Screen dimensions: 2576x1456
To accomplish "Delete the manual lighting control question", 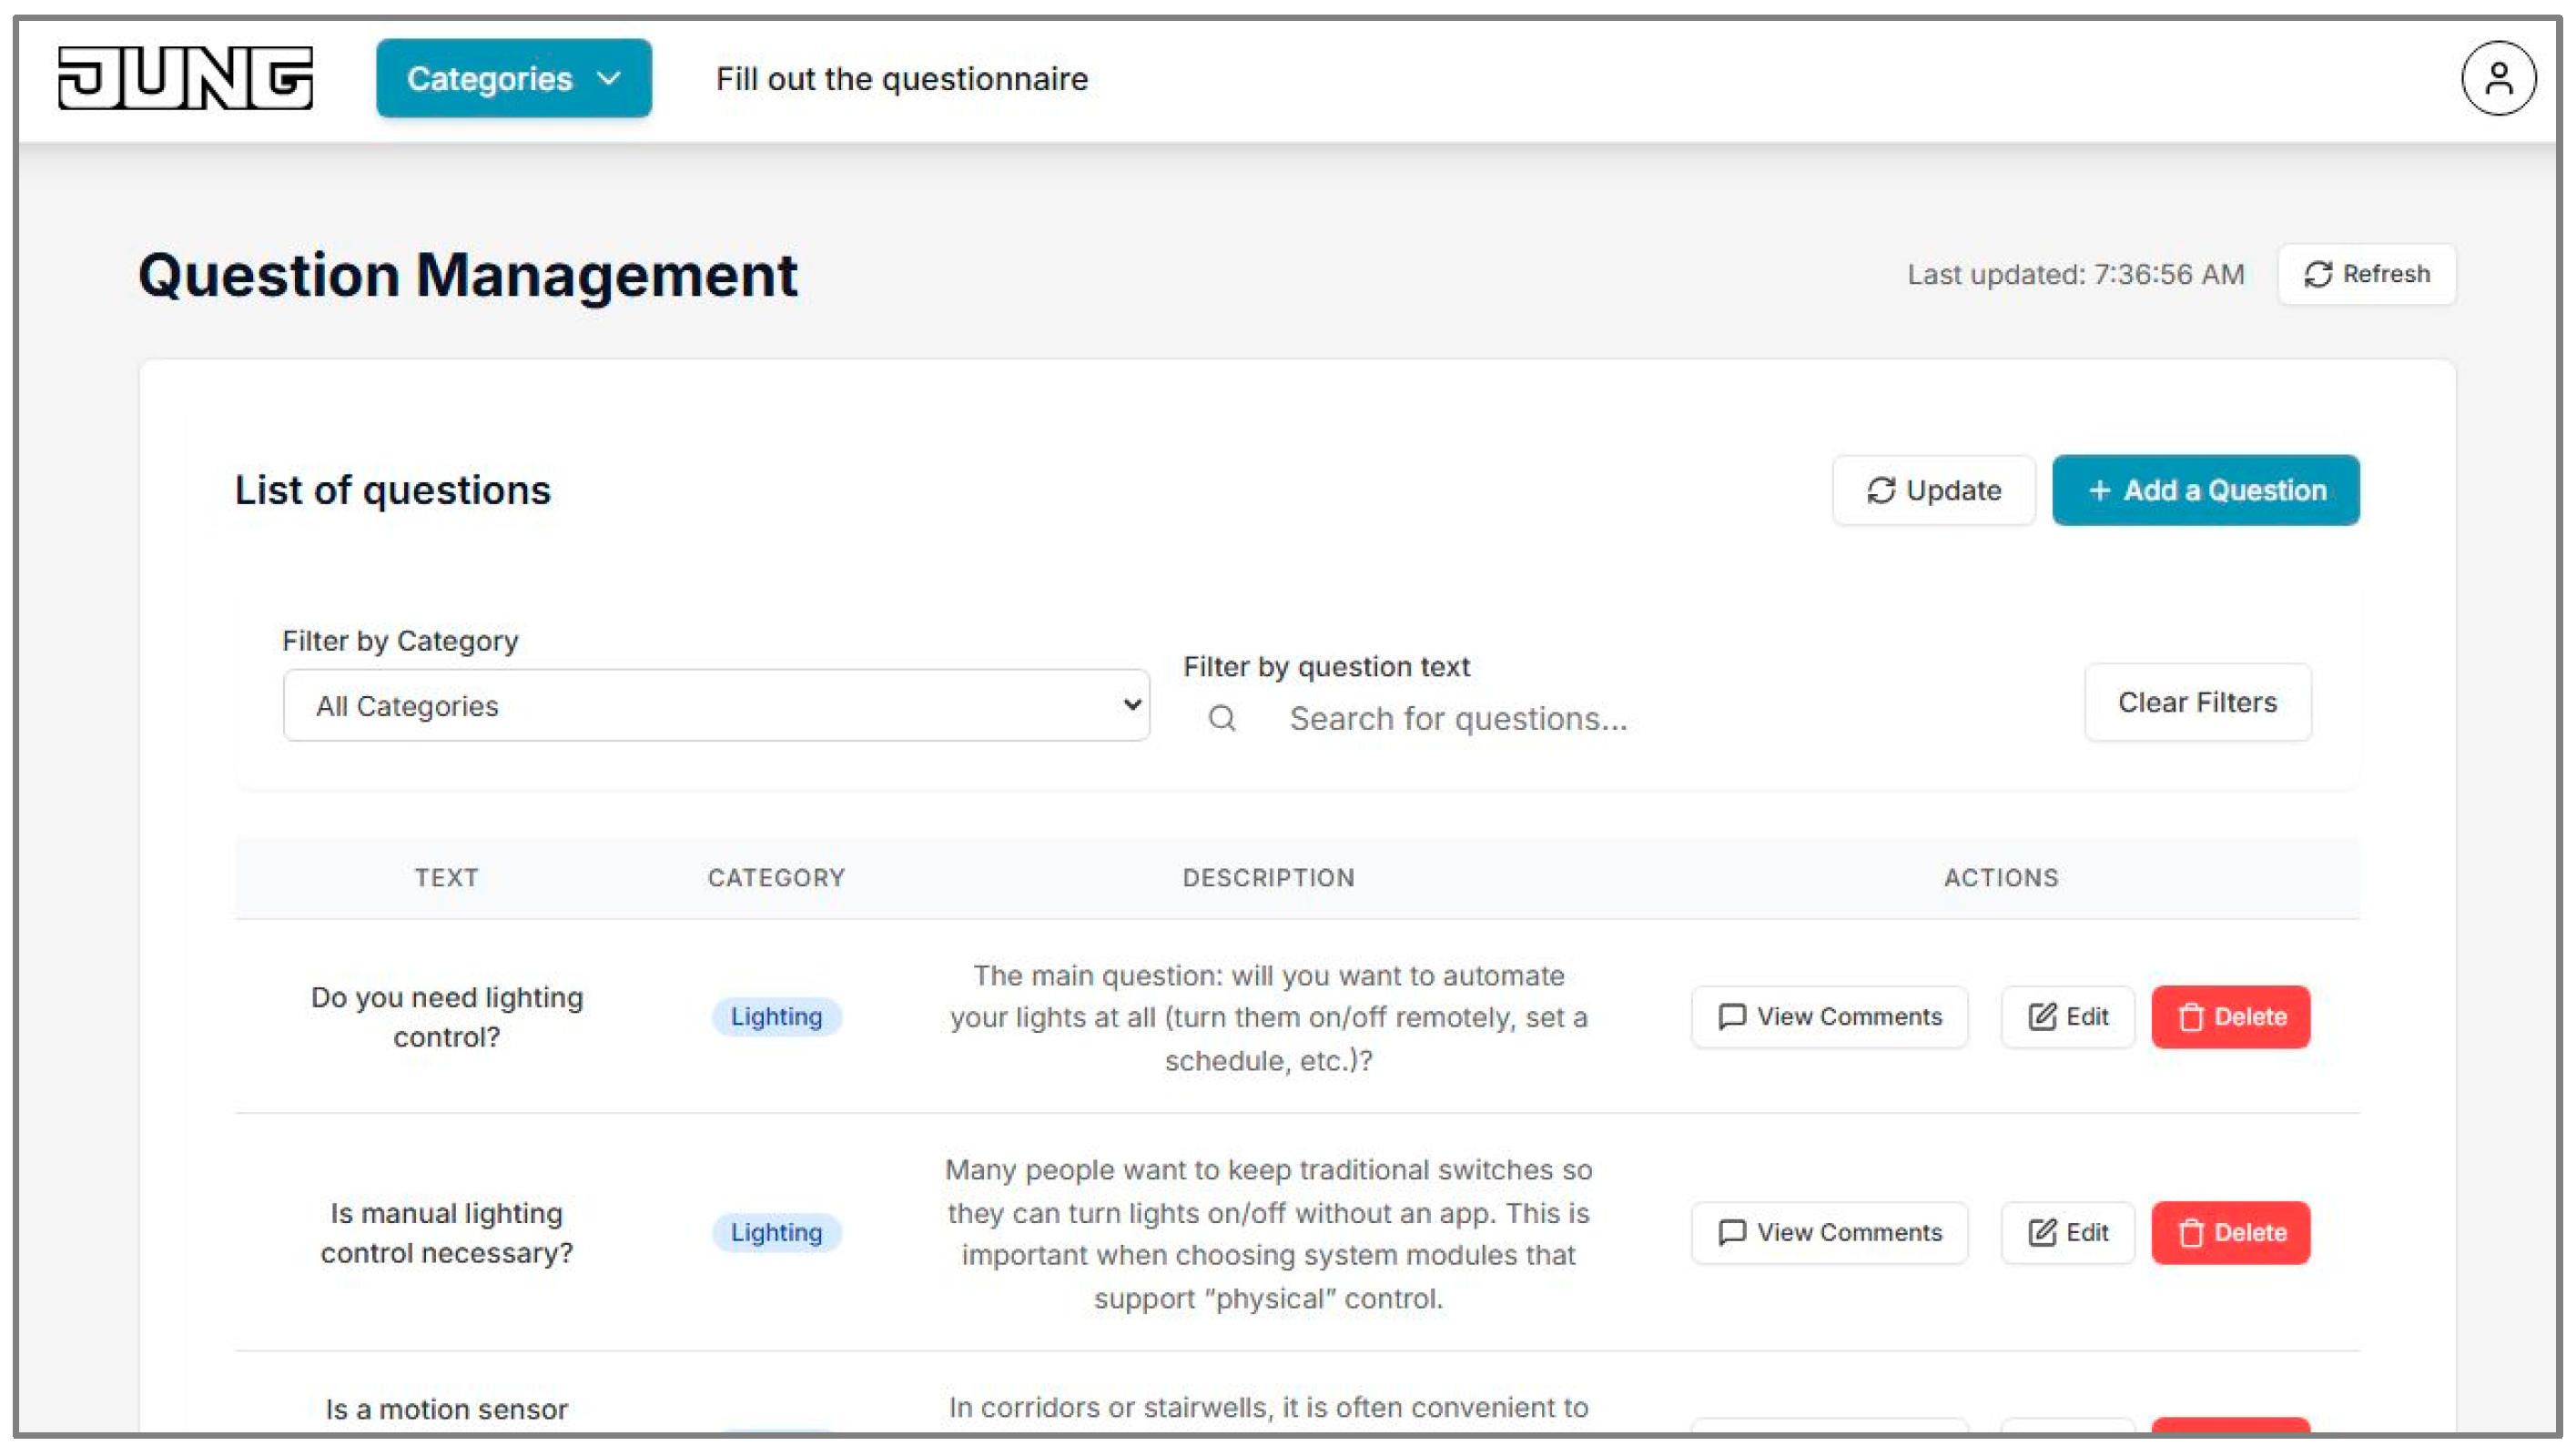I will [x=2230, y=1232].
